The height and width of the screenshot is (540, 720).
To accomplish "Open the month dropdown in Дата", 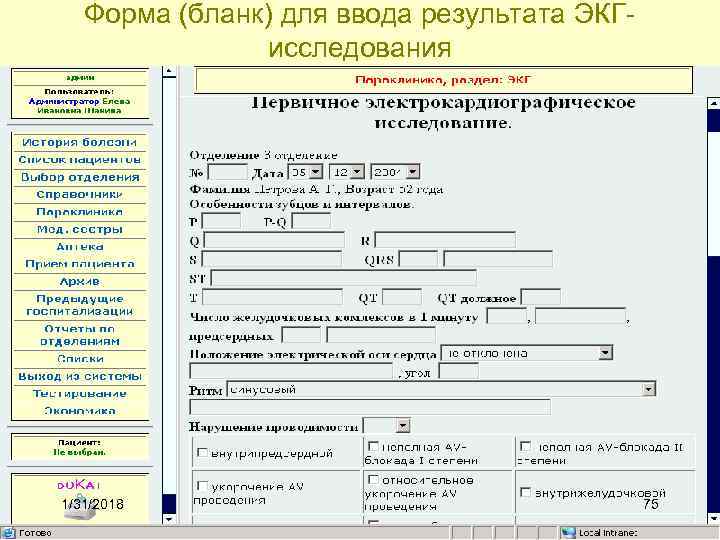I will [x=358, y=172].
